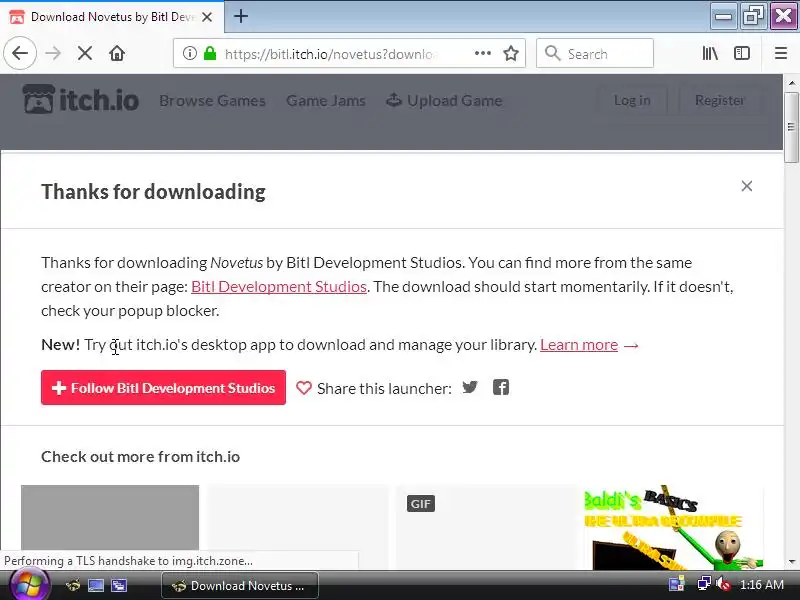The width and height of the screenshot is (800, 600).
Task: Click the muted volume tray icon
Action: pyautogui.click(x=723, y=583)
